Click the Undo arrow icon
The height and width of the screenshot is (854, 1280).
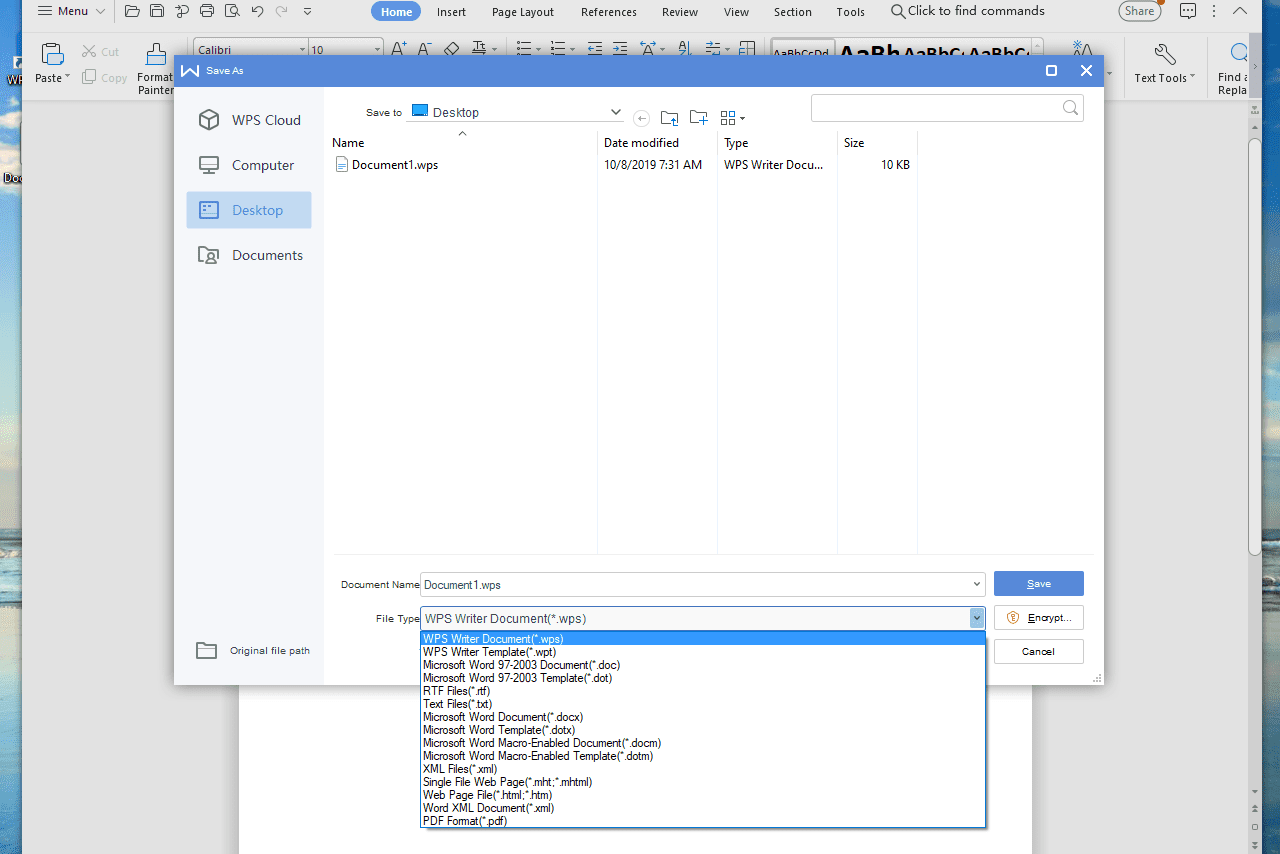[x=257, y=12]
